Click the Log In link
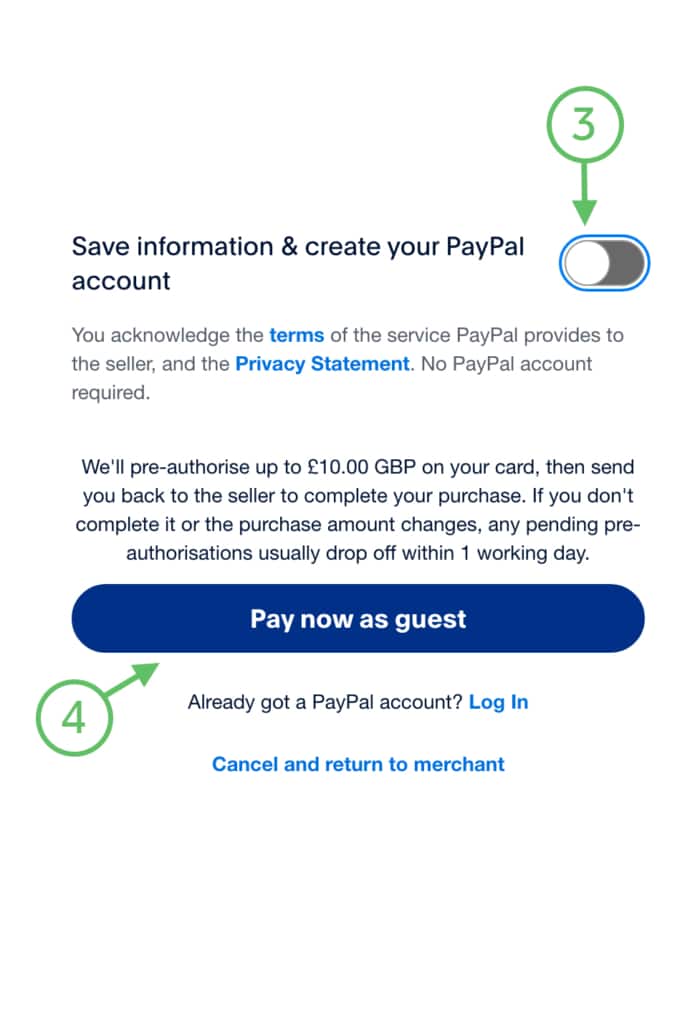This screenshot has height=1014, width=700. [x=498, y=702]
